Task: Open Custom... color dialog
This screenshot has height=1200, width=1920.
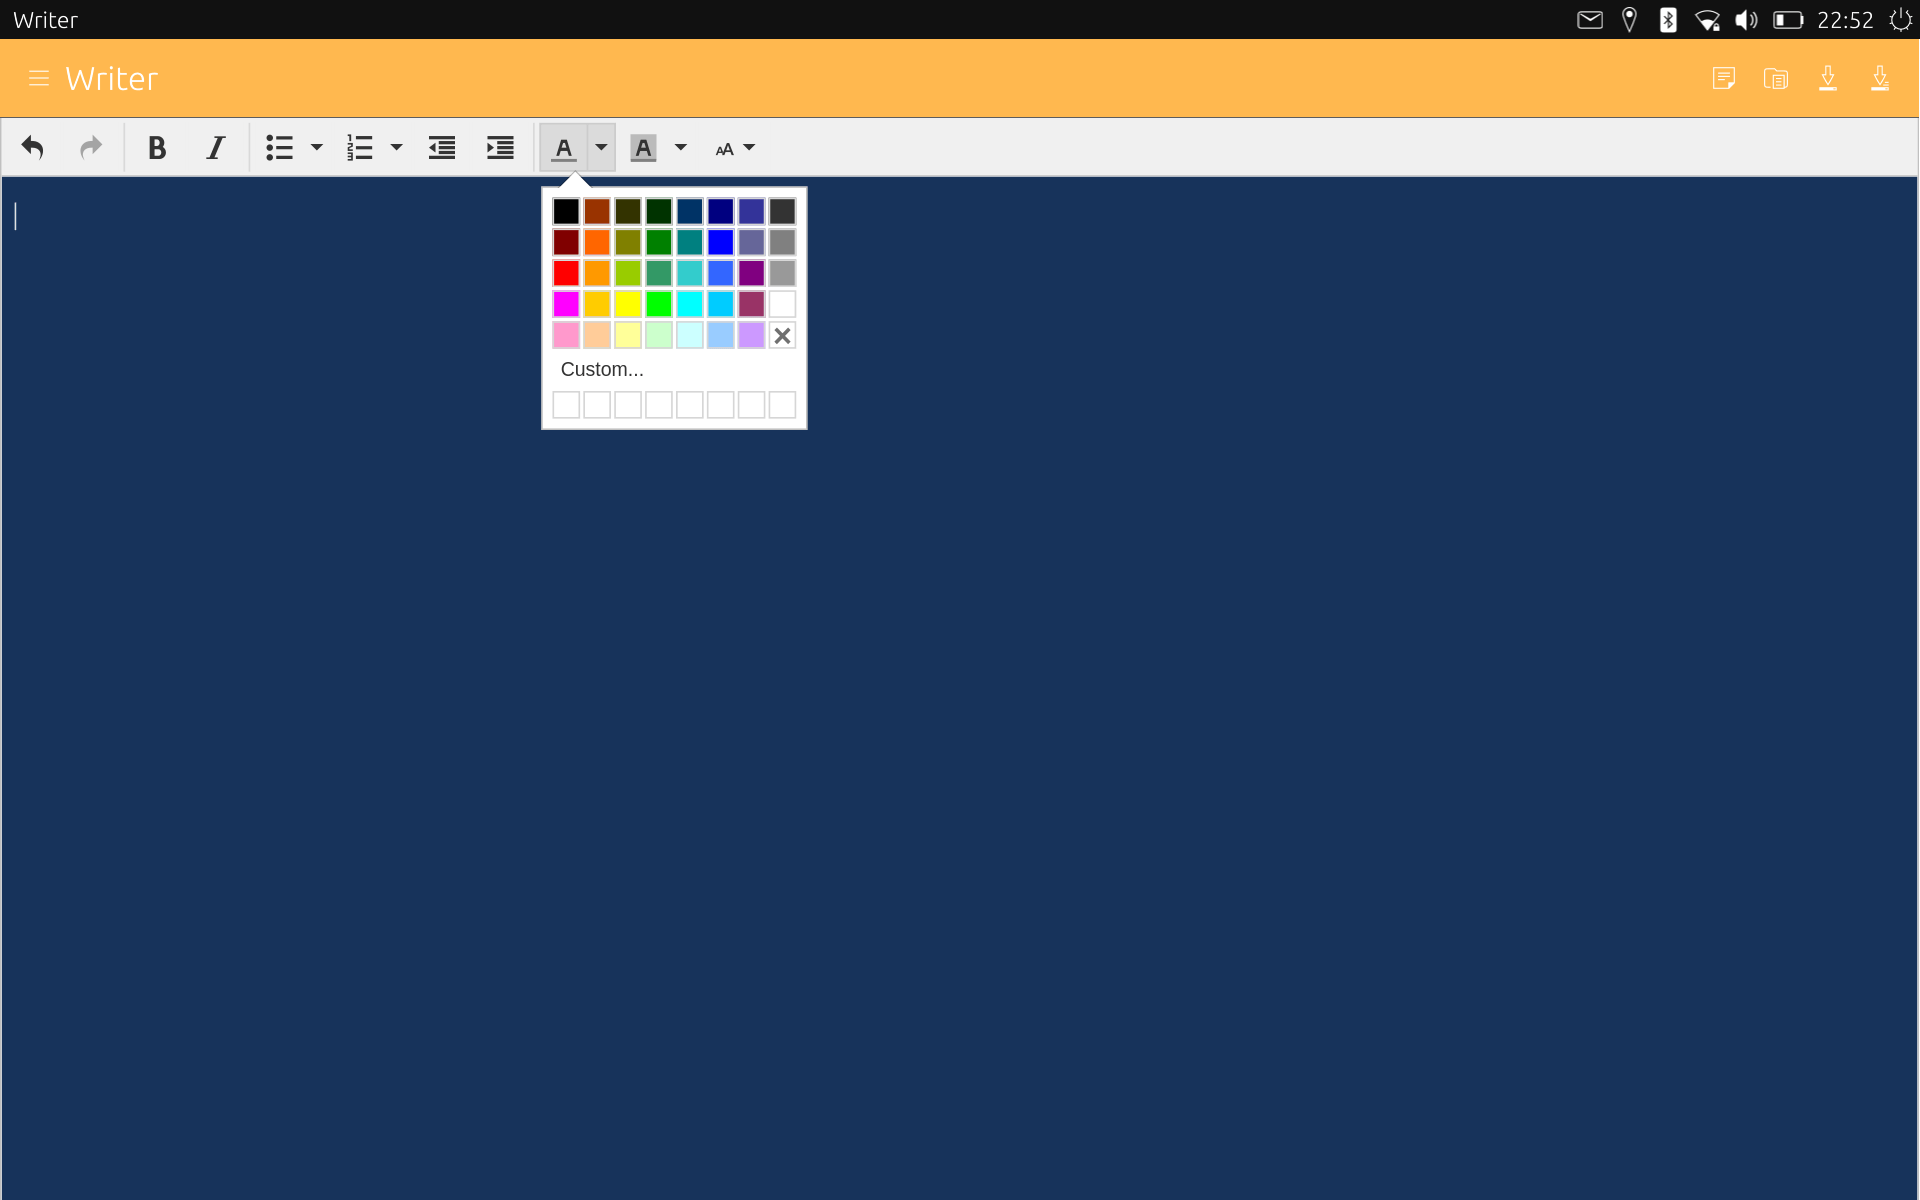Action: tap(602, 369)
